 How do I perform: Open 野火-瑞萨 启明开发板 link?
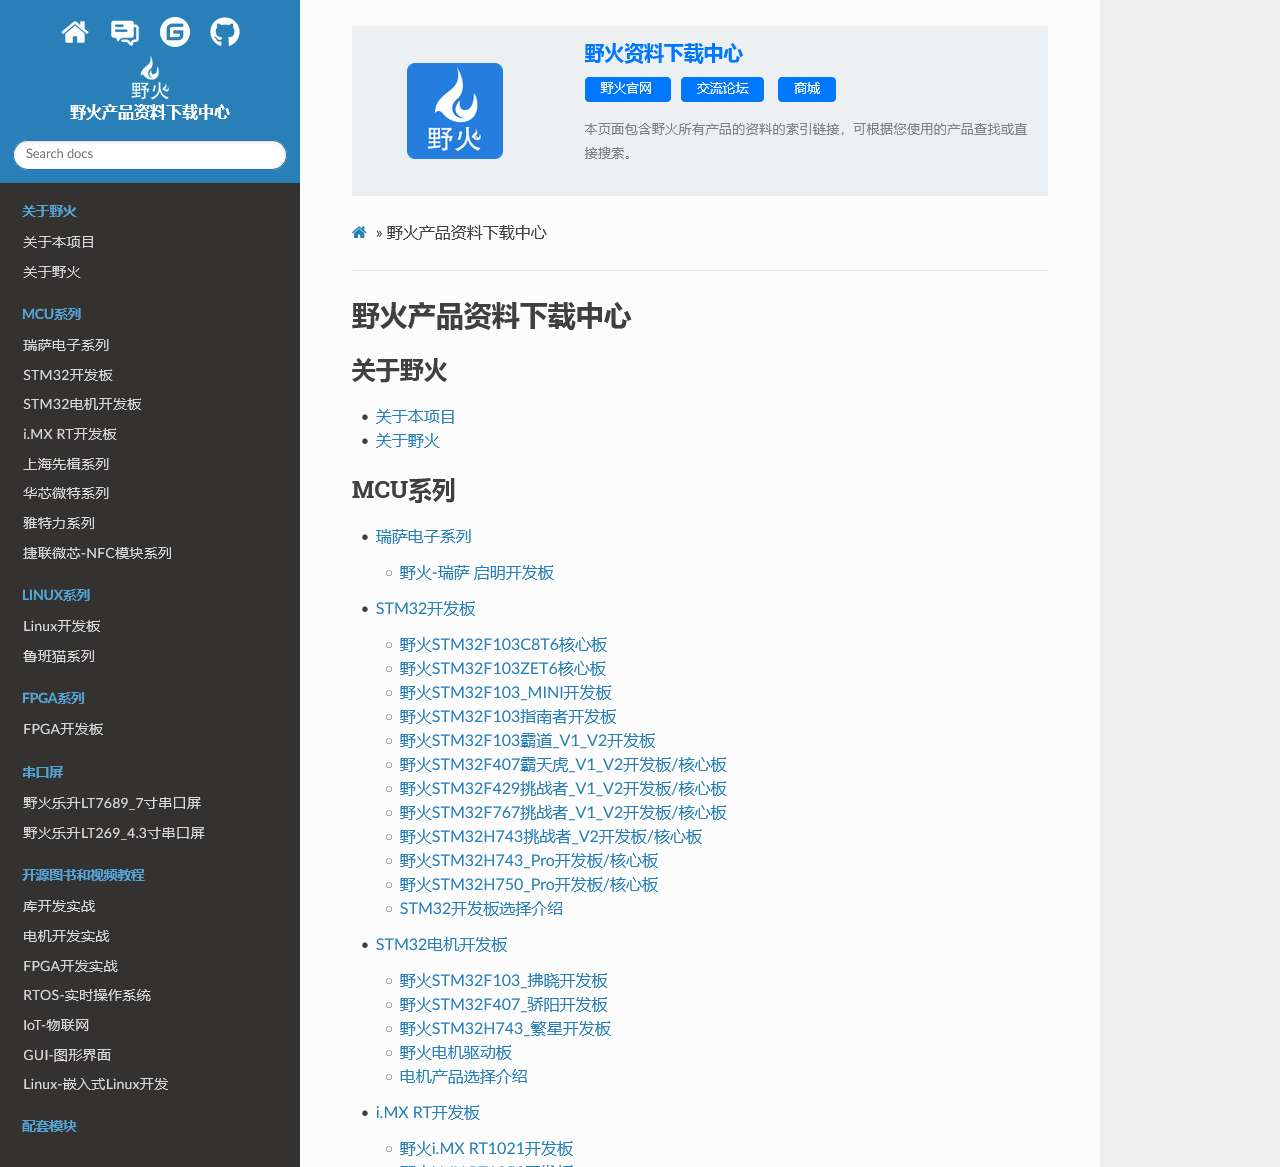pos(476,573)
